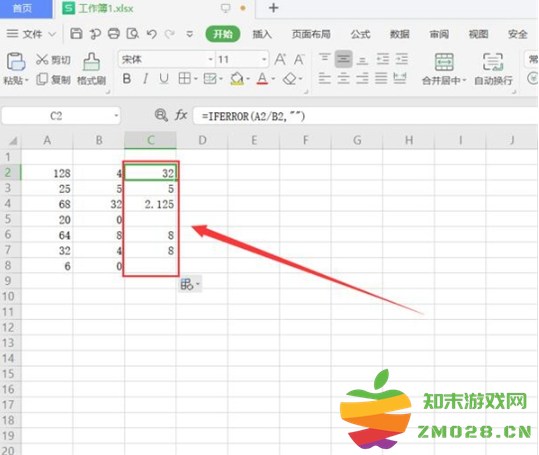539x455 pixels.
Task: Click the decrease indent icon
Action: tap(383, 59)
